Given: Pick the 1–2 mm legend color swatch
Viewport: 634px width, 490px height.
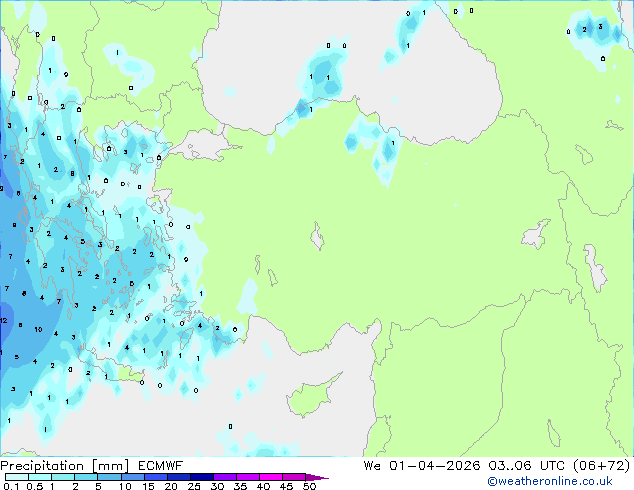Looking at the screenshot, I should [63, 477].
